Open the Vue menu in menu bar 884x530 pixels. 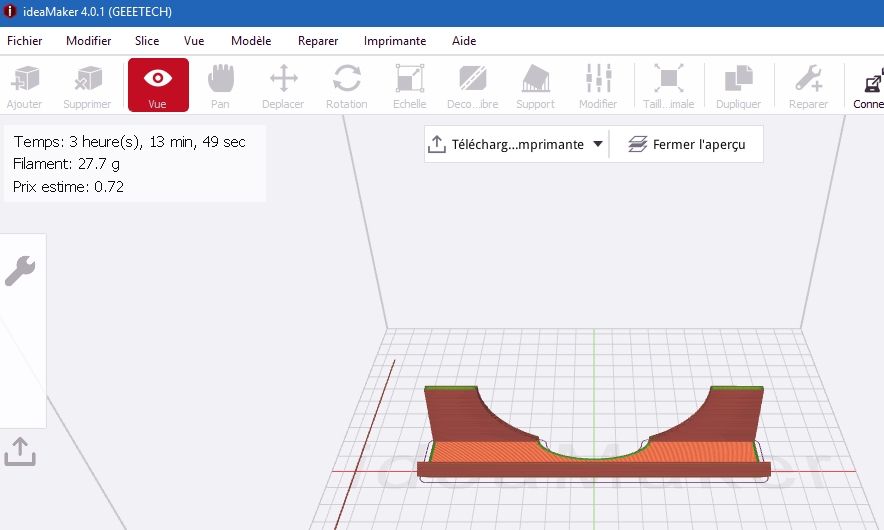194,41
